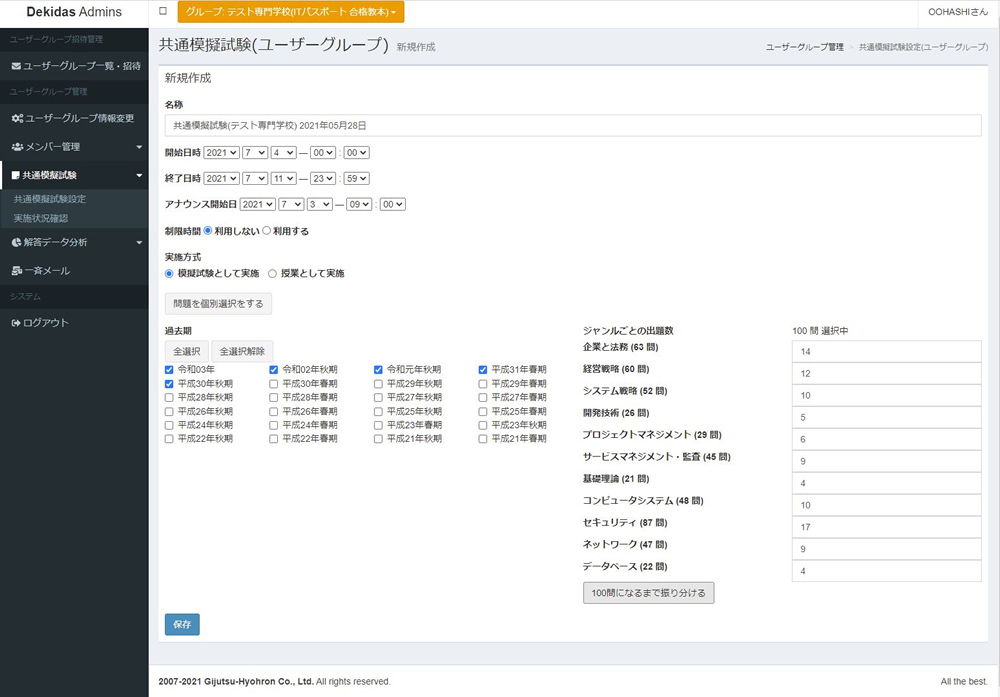
Task: Open the 開始日時 month dropdown
Action: 254,152
